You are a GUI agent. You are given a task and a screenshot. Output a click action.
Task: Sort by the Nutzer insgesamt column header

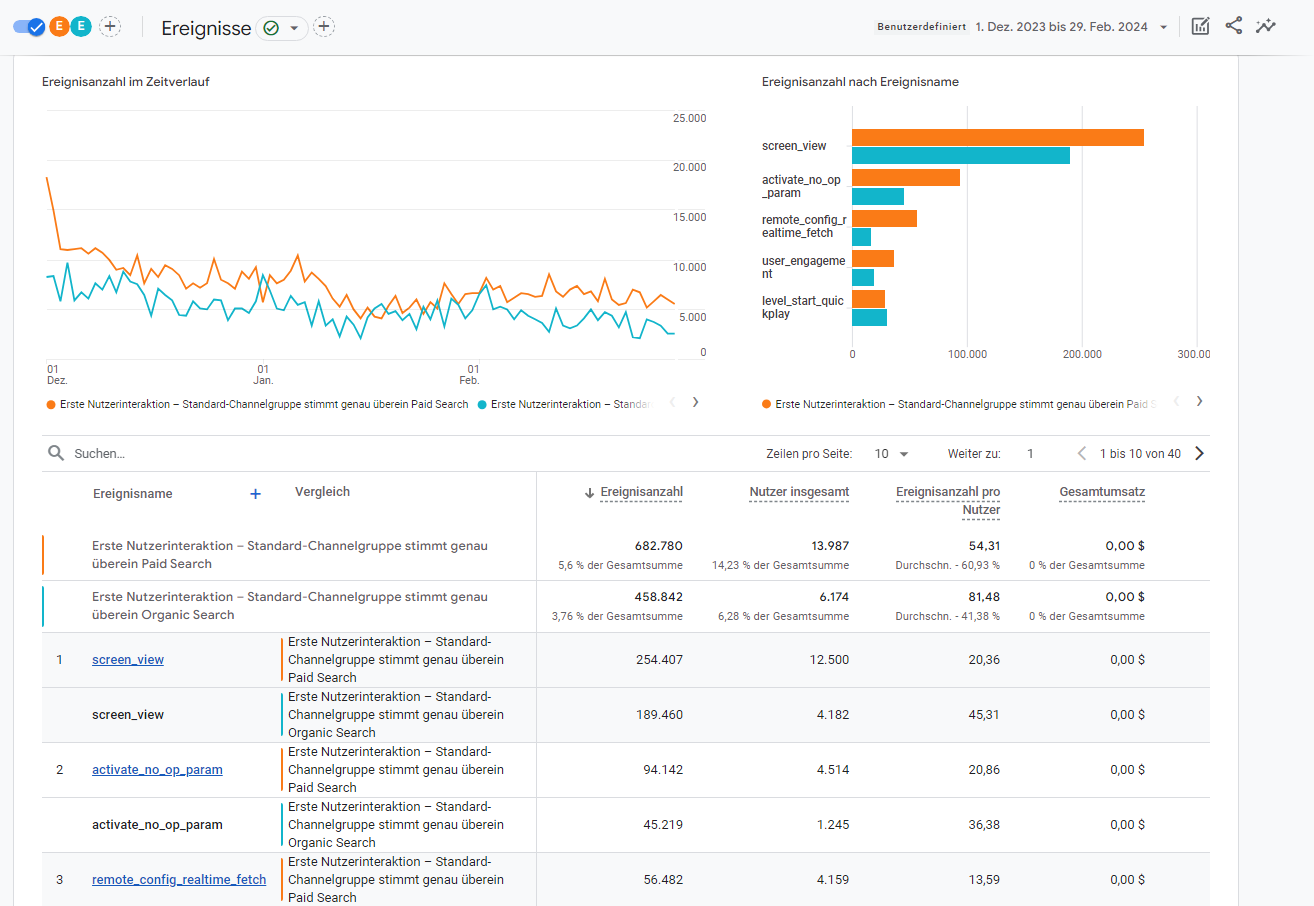point(798,492)
